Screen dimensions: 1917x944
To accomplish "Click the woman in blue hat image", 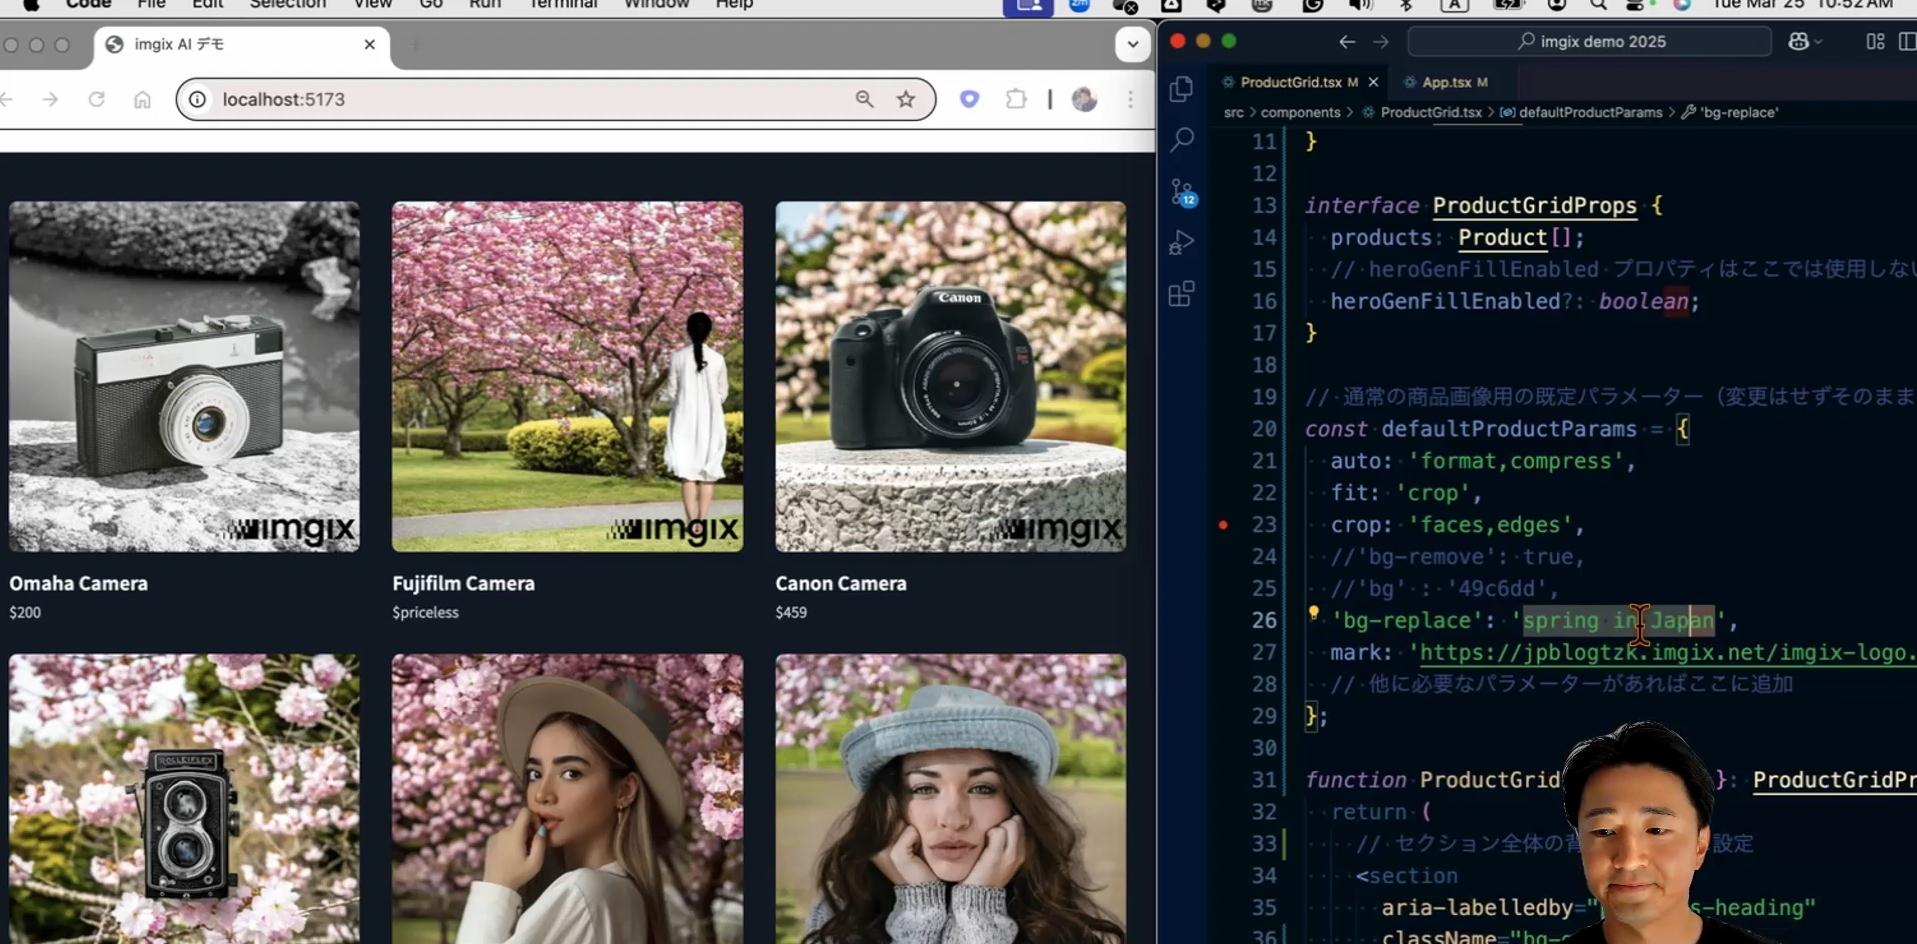I will coord(951,799).
